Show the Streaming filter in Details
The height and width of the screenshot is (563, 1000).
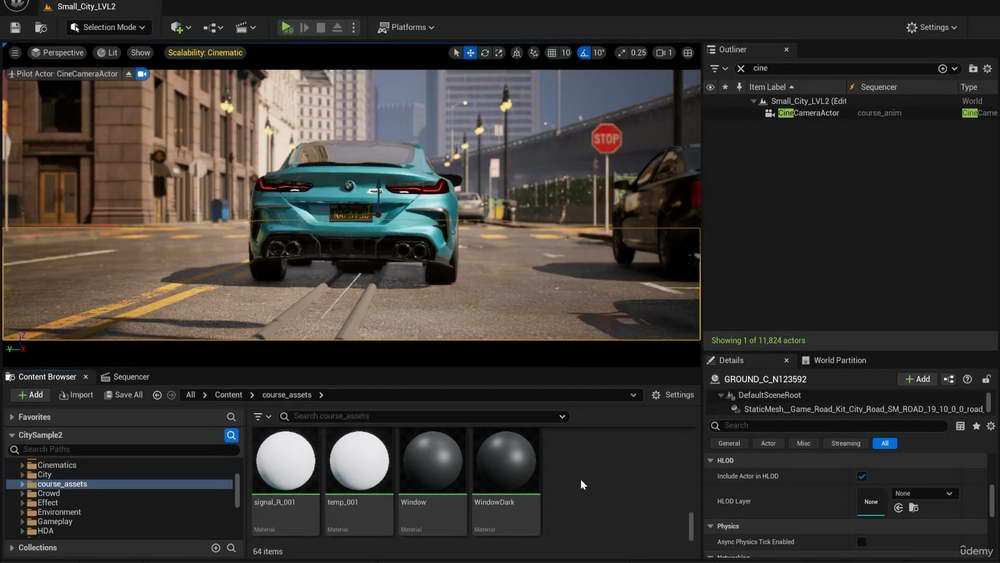tap(846, 444)
